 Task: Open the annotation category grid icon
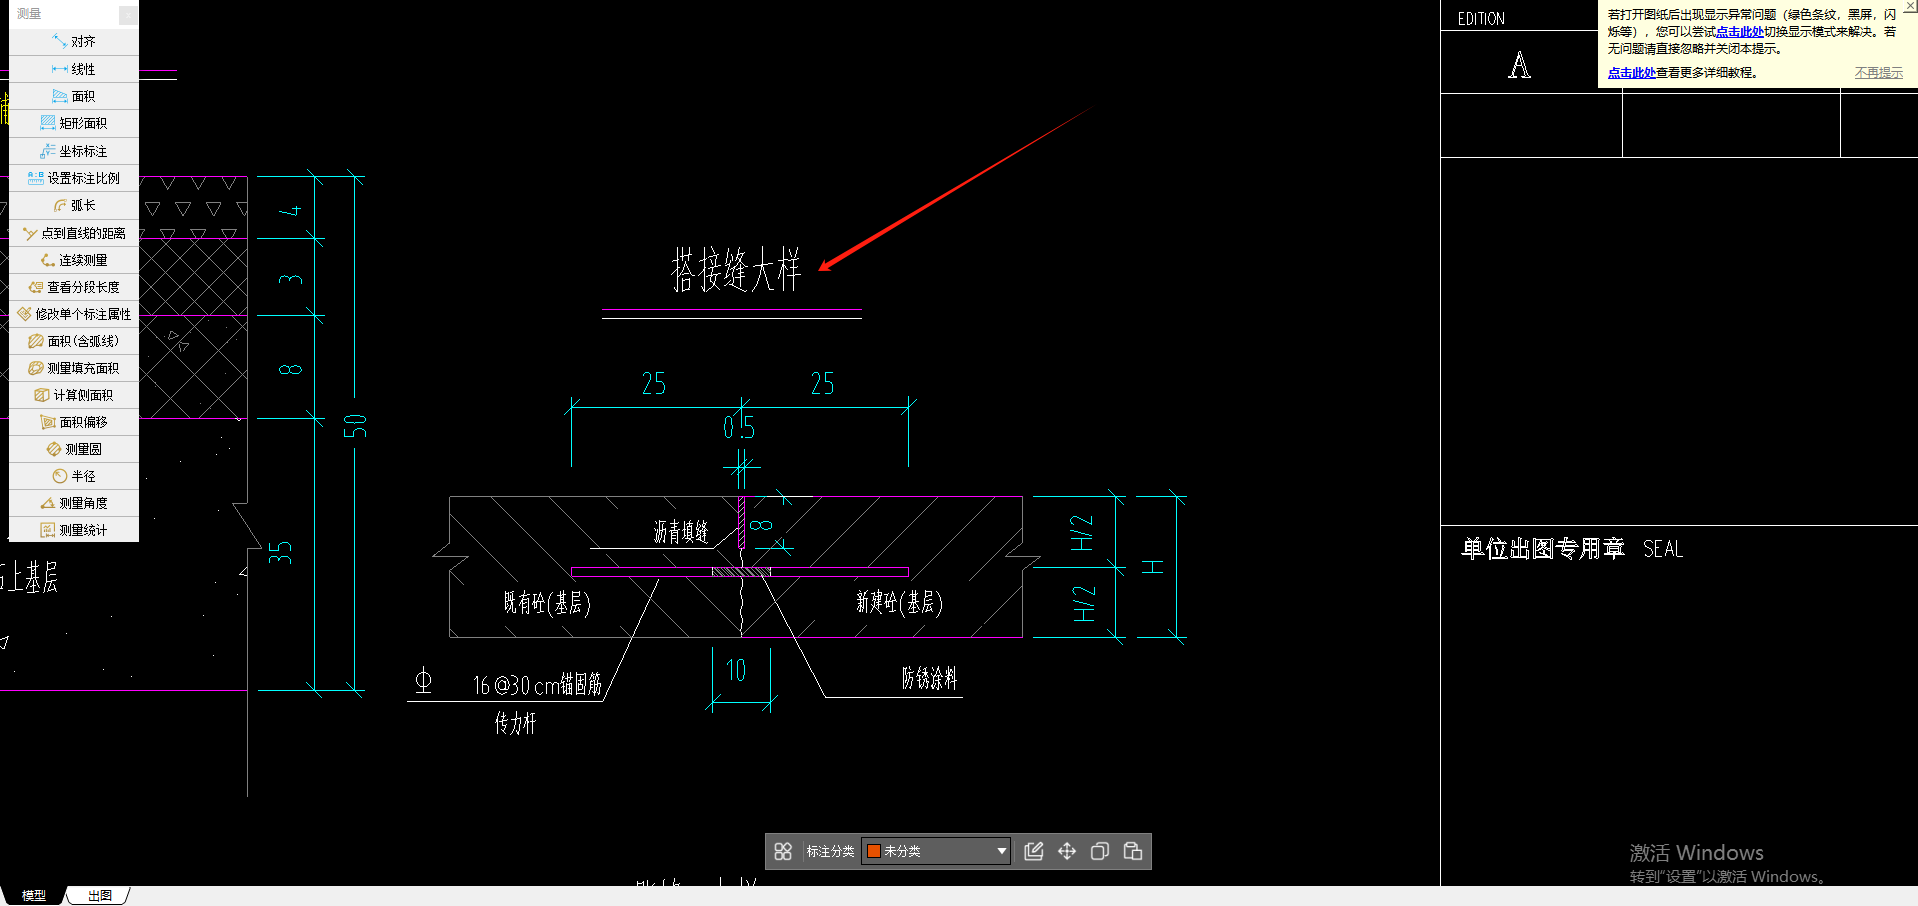click(x=783, y=851)
